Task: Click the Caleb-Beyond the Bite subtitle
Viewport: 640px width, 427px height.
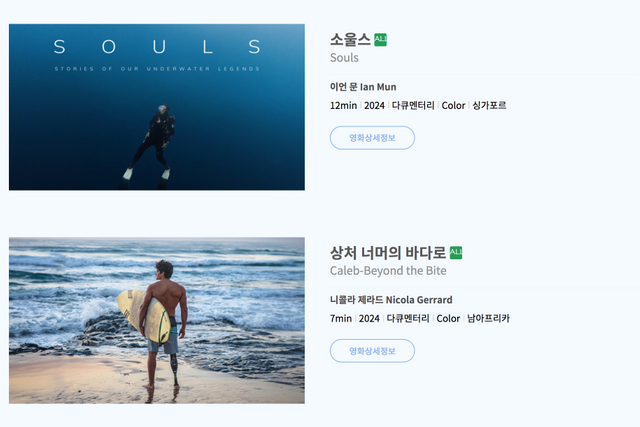Action: click(x=388, y=271)
